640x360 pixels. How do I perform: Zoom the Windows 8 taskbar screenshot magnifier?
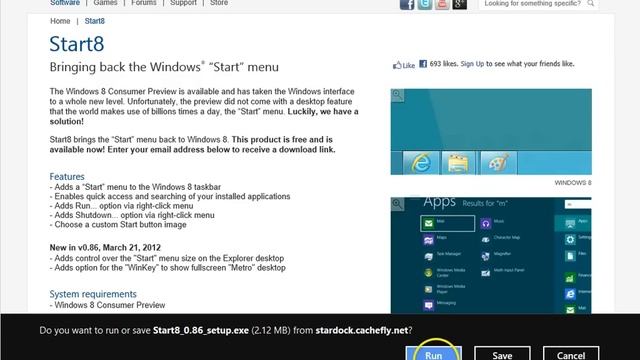coord(397,96)
